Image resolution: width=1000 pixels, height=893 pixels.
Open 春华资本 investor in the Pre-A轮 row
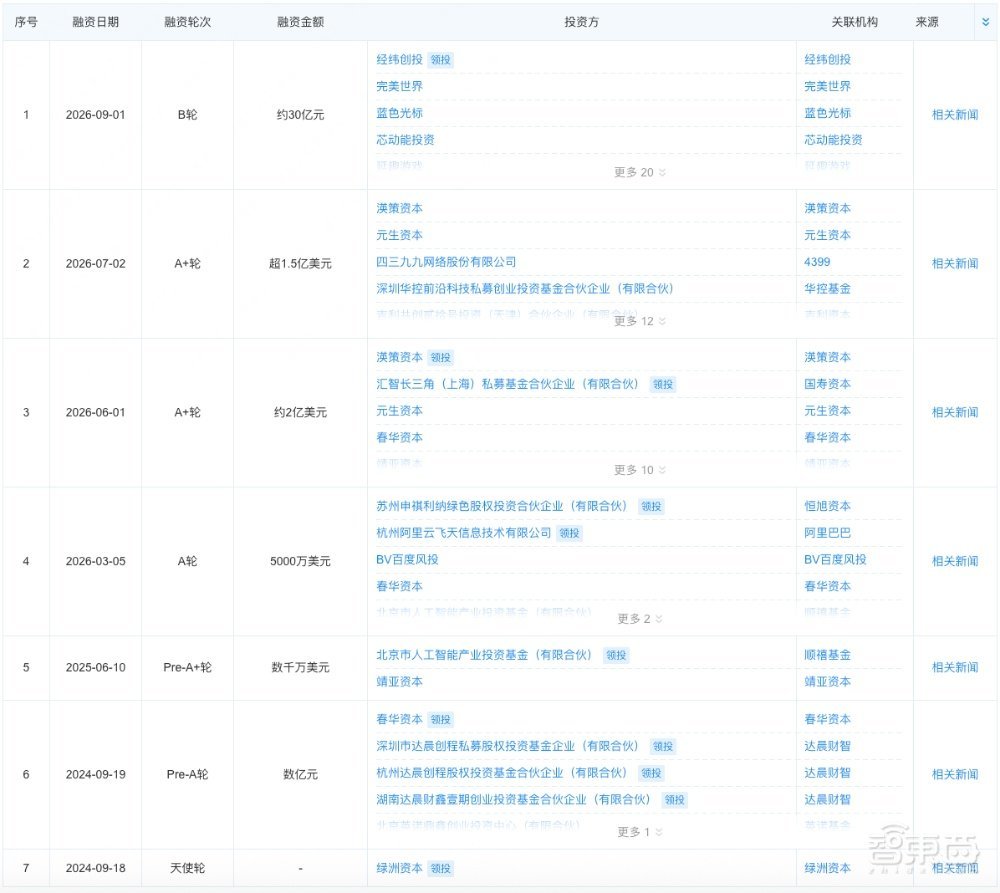[x=399, y=719]
